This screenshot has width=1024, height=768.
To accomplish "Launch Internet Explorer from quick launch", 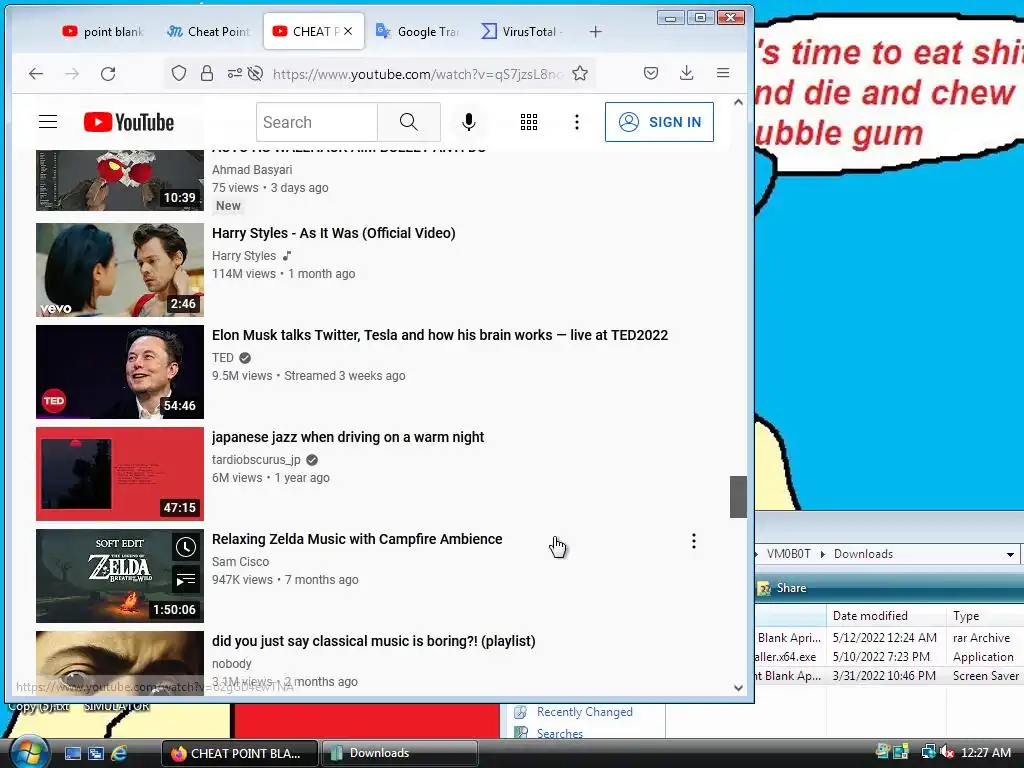I will click(x=120, y=753).
